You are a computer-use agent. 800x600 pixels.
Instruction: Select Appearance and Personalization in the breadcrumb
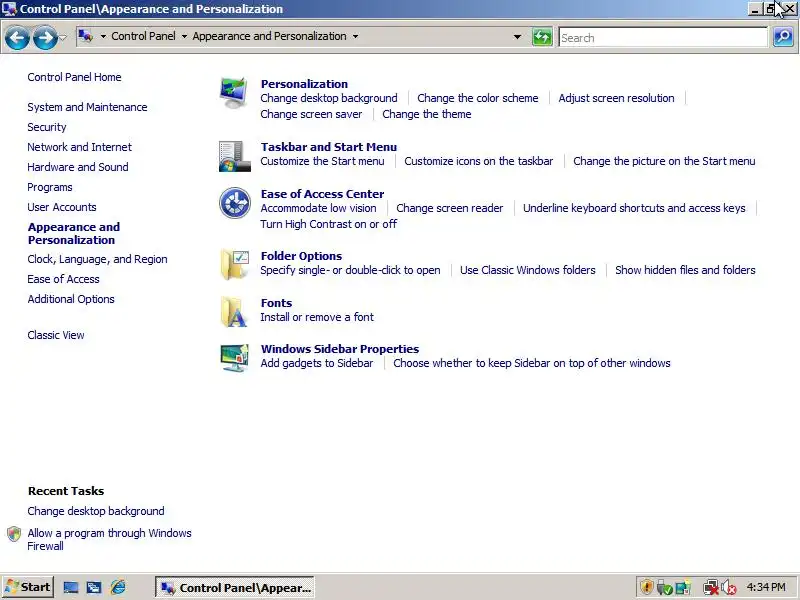pyautogui.click(x=269, y=36)
